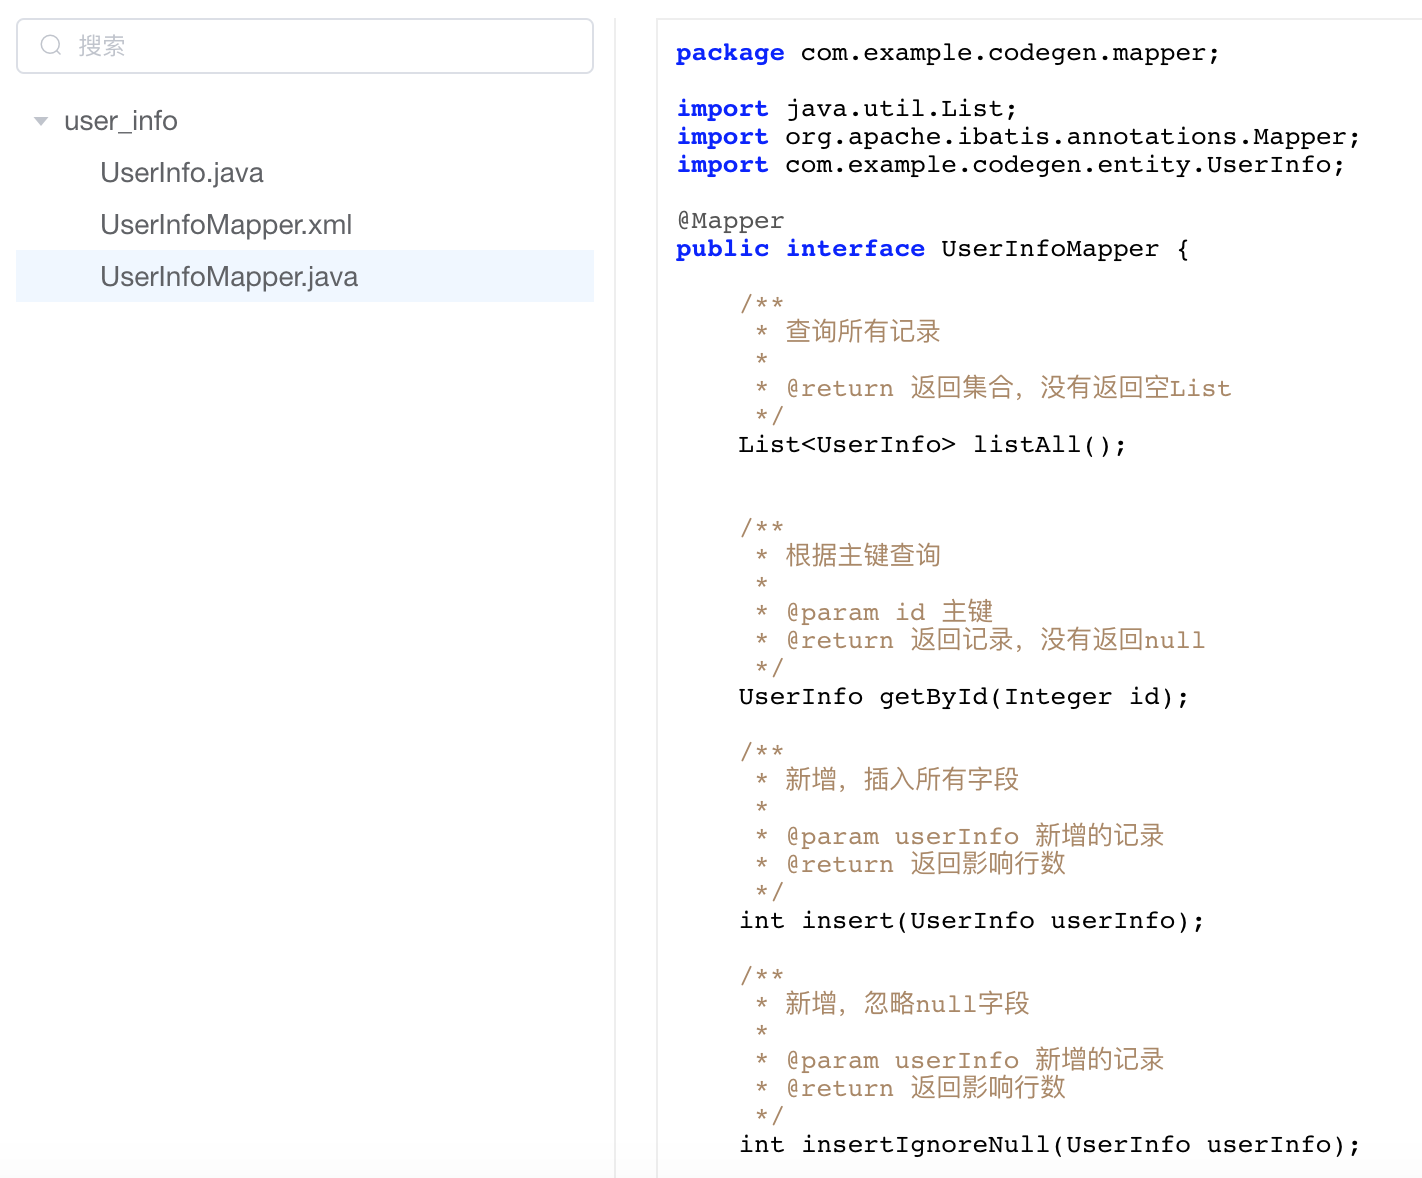Click the @return 返回记录，没有返回null comment
The width and height of the screenshot is (1422, 1178).
click(x=996, y=640)
